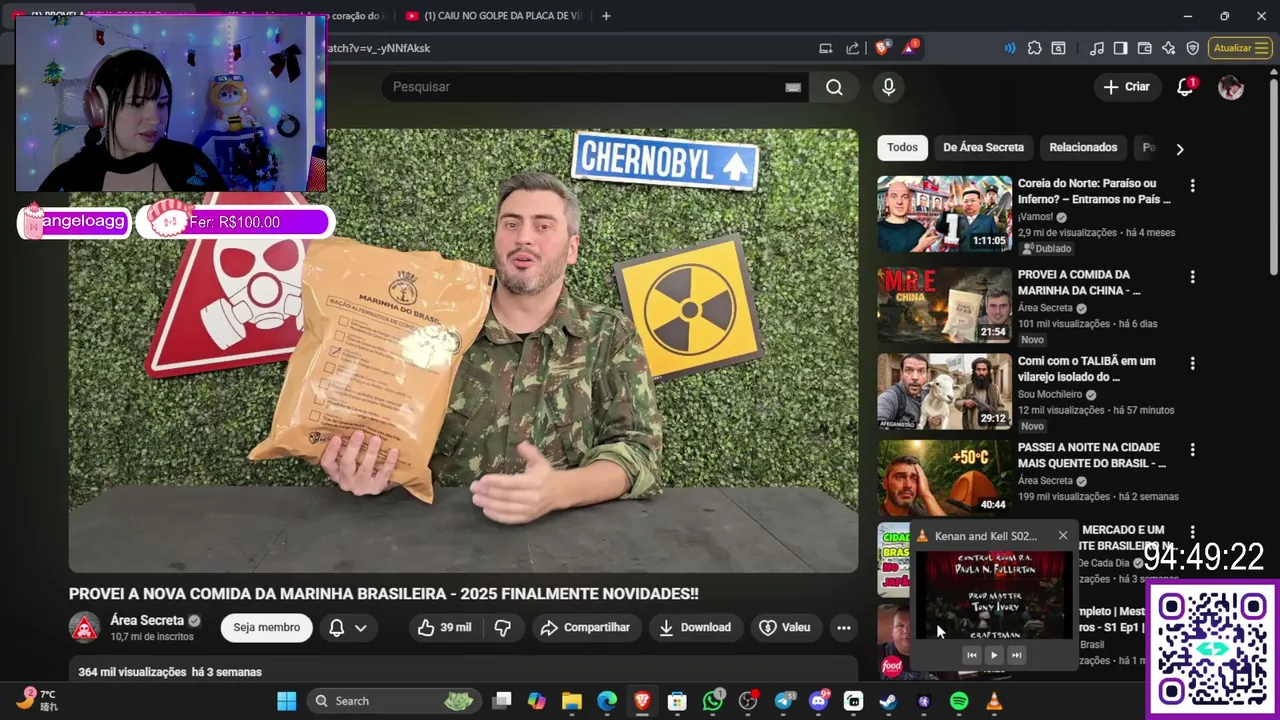Image resolution: width=1280 pixels, height=720 pixels.
Task: Open the M.R.E China video thumbnail
Action: pyautogui.click(x=945, y=305)
